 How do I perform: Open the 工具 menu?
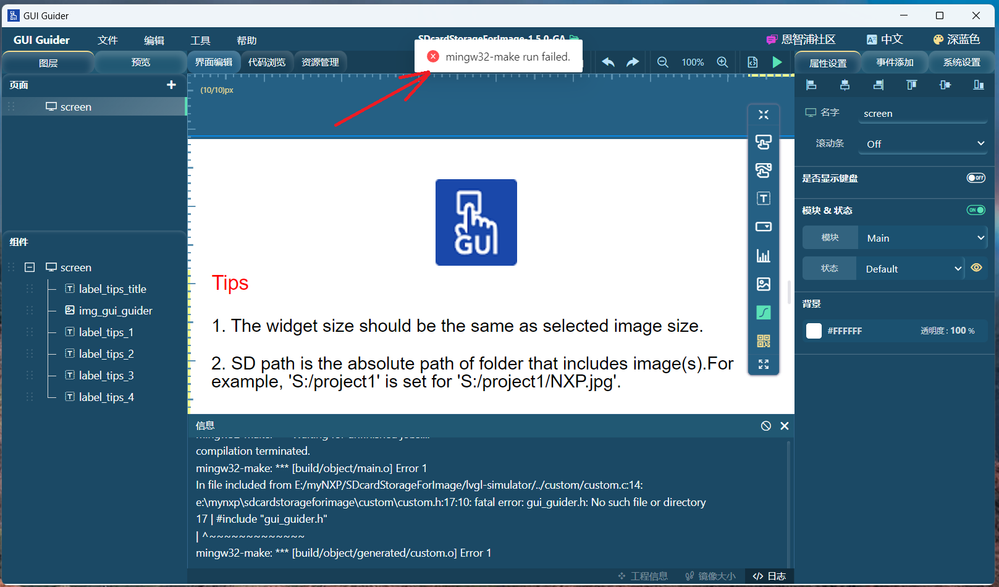(200, 40)
